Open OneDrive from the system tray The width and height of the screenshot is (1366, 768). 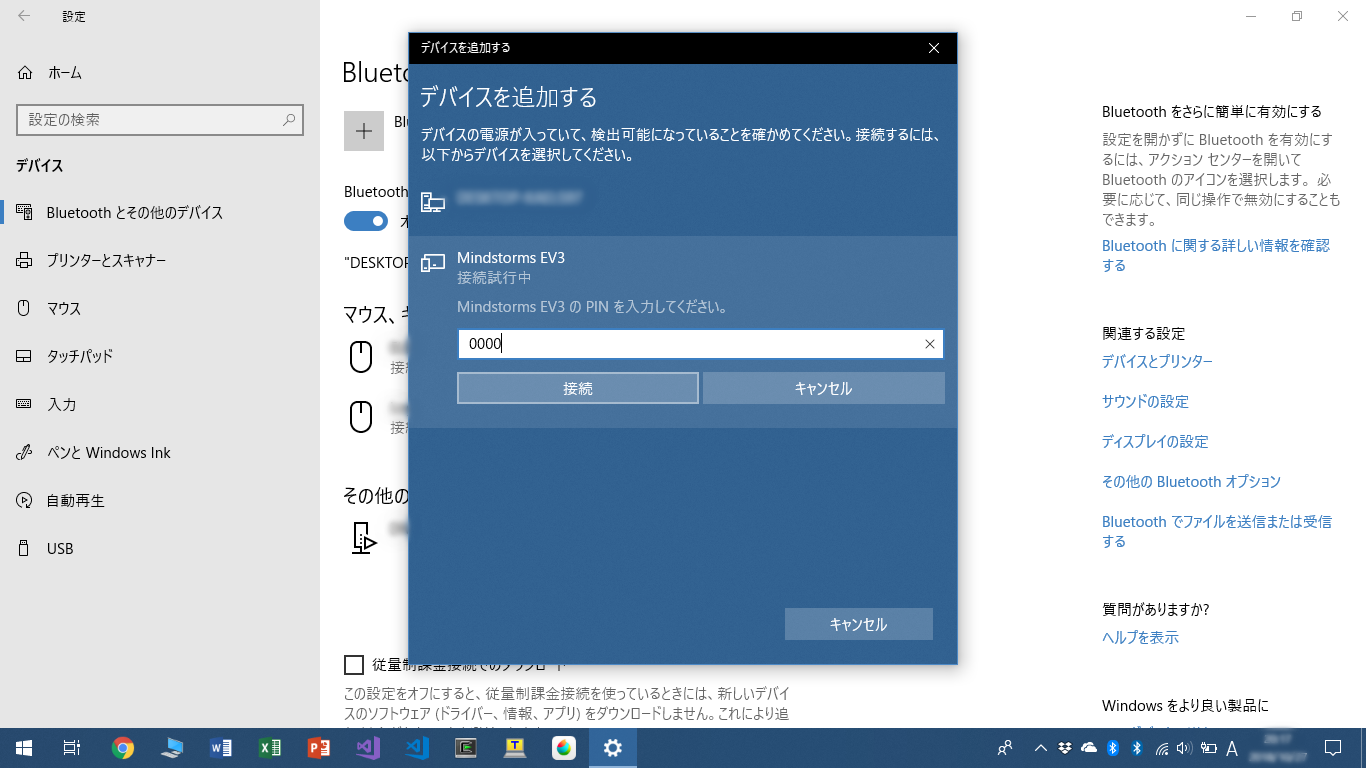pyautogui.click(x=1089, y=747)
